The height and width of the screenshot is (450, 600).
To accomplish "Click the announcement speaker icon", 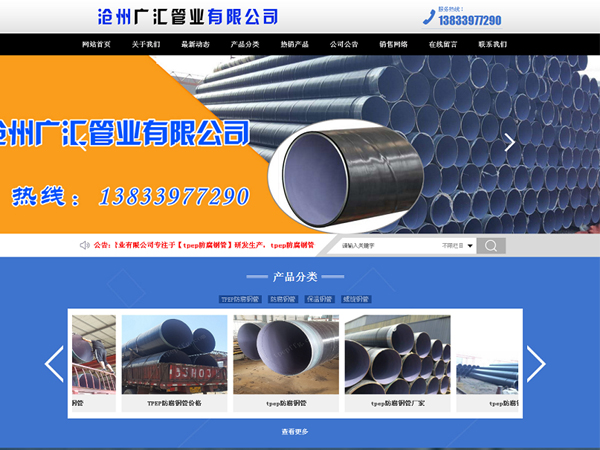I will pyautogui.click(x=83, y=245).
